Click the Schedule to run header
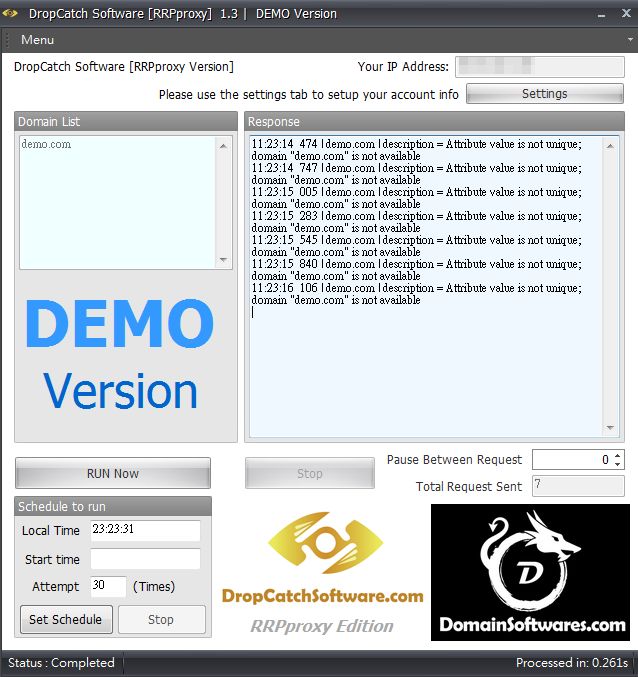Image resolution: width=638 pixels, height=677 pixels. click(x=113, y=506)
